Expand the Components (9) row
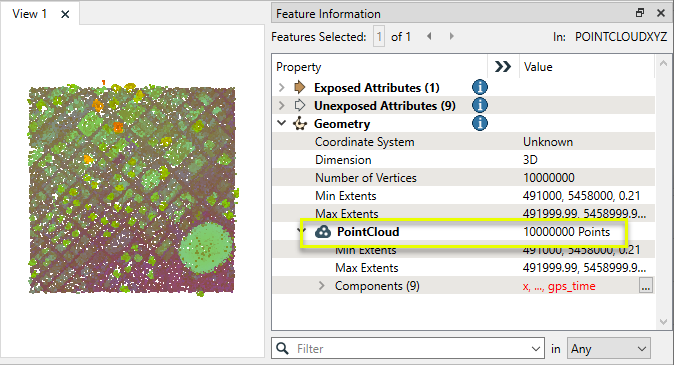Viewport: 674px width, 365px height. 322,286
